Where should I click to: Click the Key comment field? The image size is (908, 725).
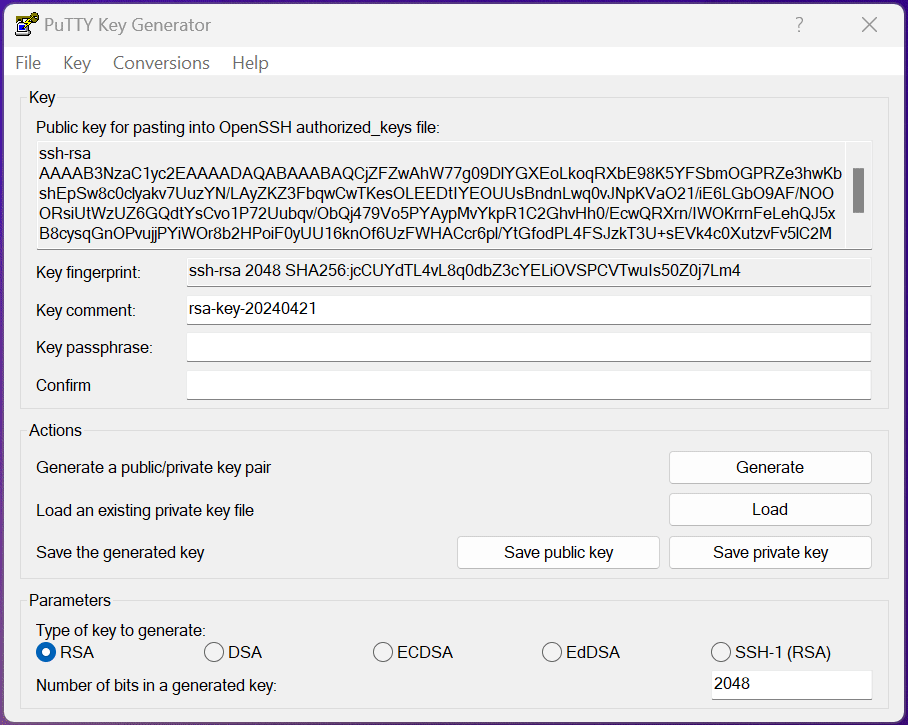(529, 310)
